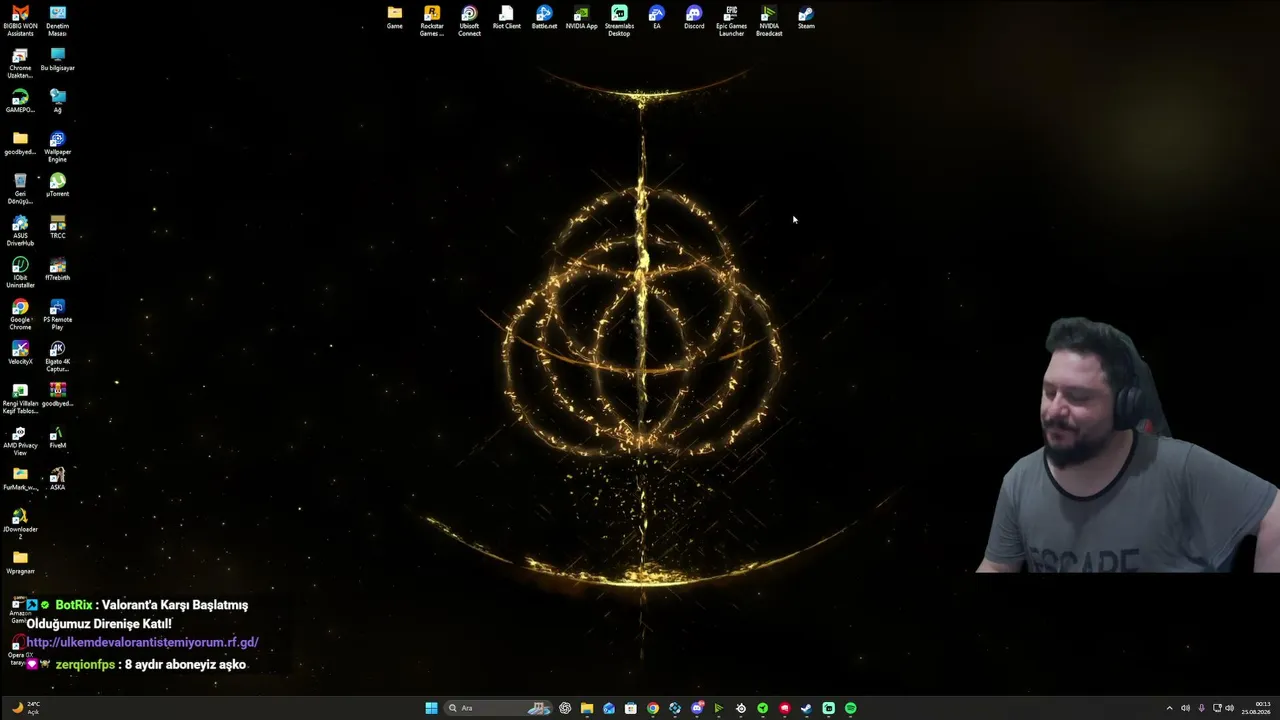Screen dimensions: 1280x720
Task: Select the Wpragnarr folder icon
Action: coord(20,564)
